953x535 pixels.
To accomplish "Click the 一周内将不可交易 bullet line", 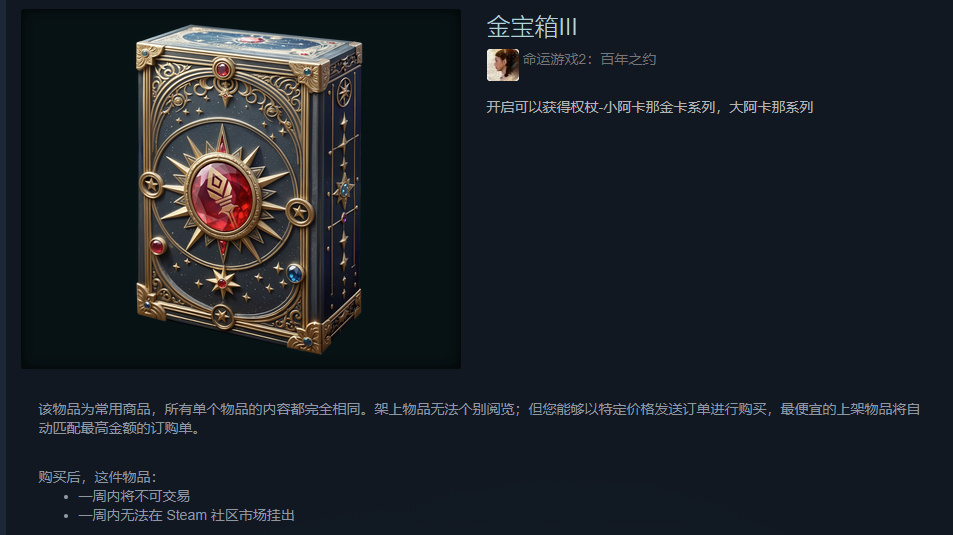I will [134, 496].
